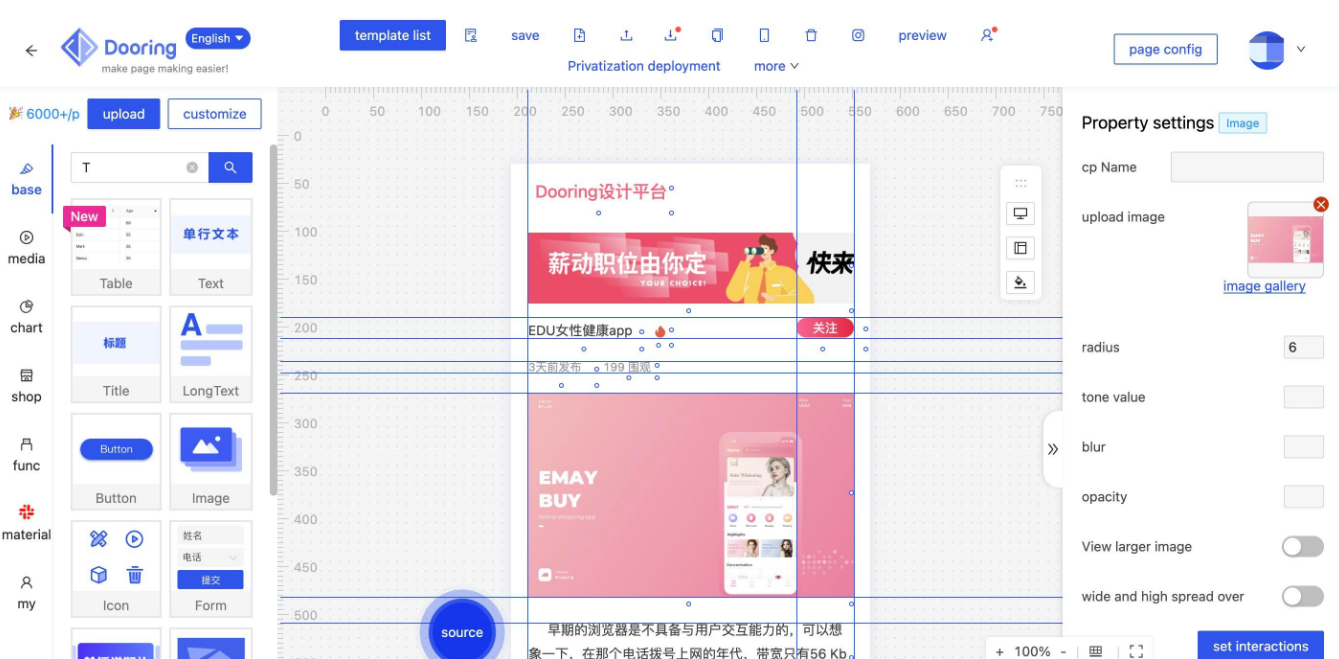
Task: Choose the Title component
Action: point(116,354)
